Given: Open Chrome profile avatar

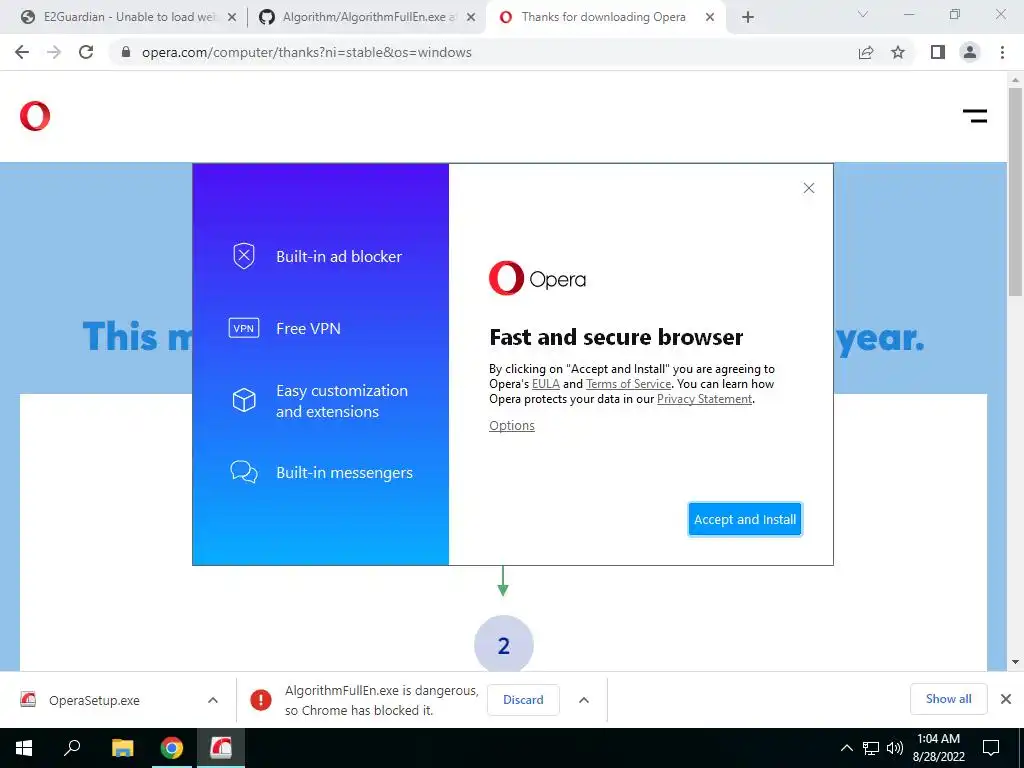Looking at the screenshot, I should [x=970, y=52].
